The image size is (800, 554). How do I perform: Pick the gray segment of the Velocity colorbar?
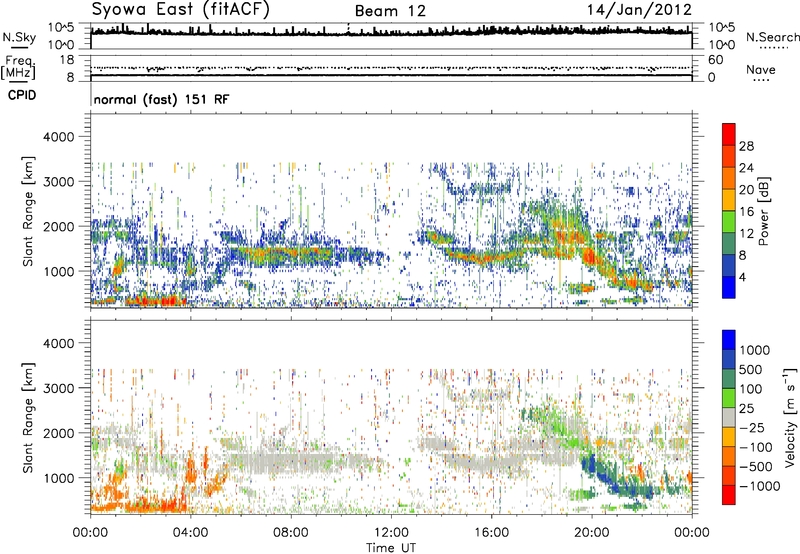[729, 417]
